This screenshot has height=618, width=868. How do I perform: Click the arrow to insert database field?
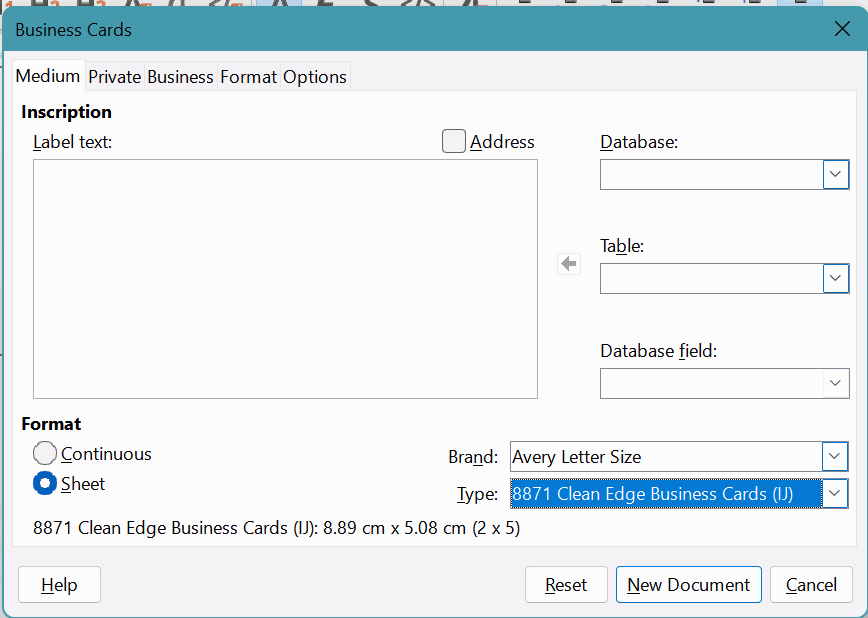[569, 264]
